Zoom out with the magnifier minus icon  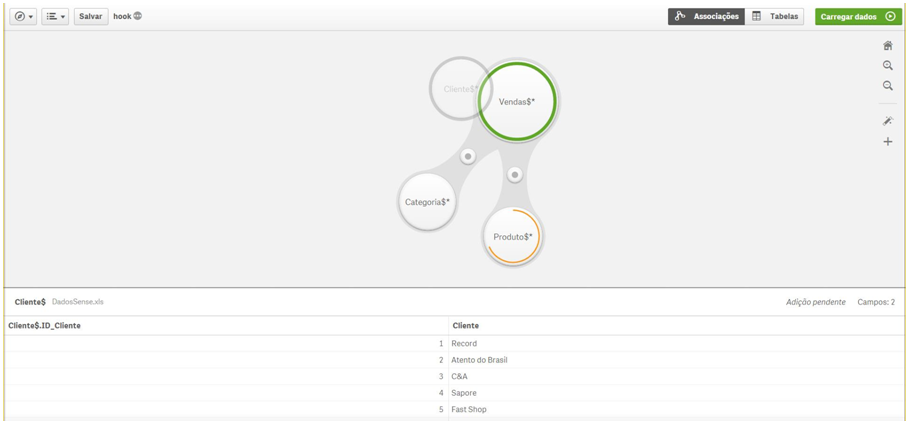tap(887, 86)
